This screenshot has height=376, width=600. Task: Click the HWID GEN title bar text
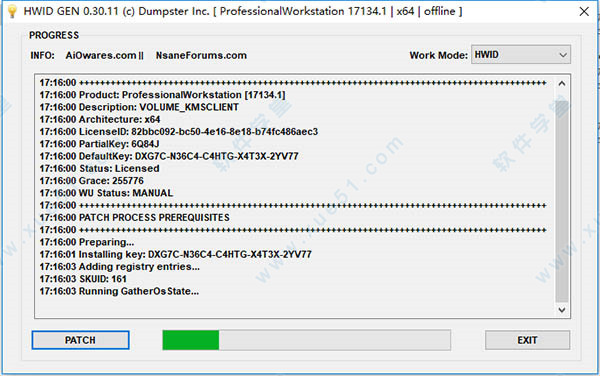coord(243,11)
